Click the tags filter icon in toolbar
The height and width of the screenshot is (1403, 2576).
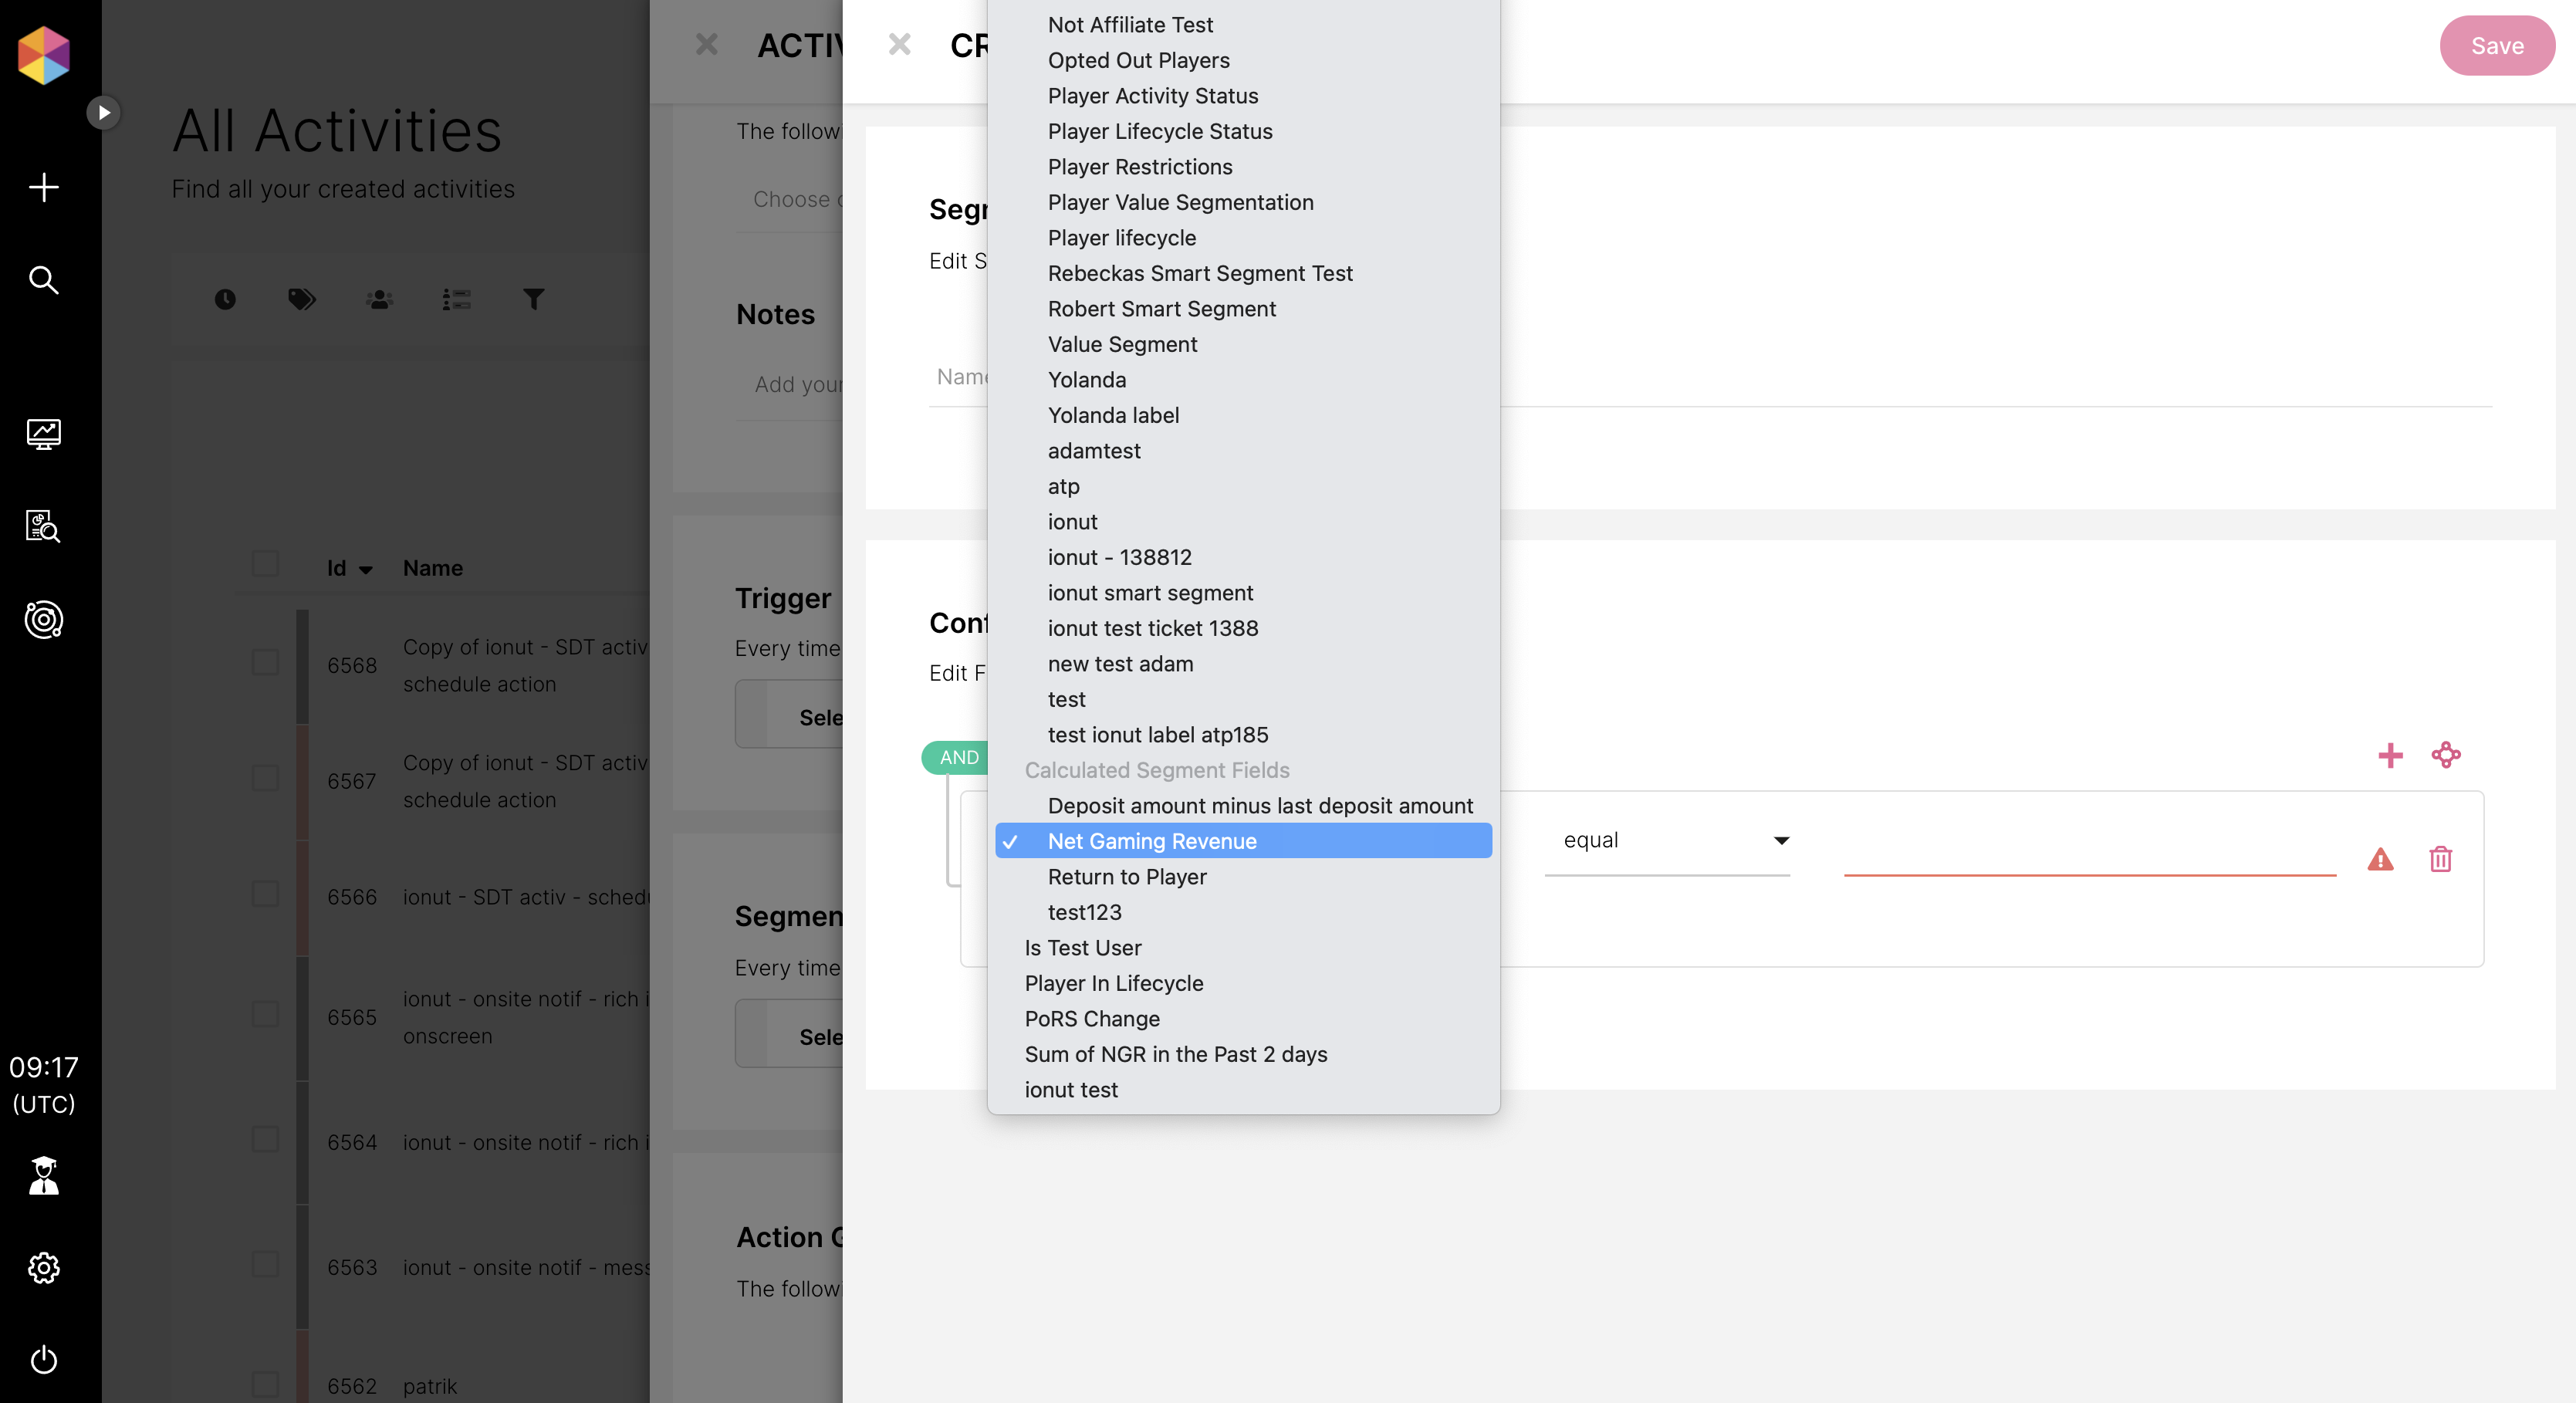[302, 299]
